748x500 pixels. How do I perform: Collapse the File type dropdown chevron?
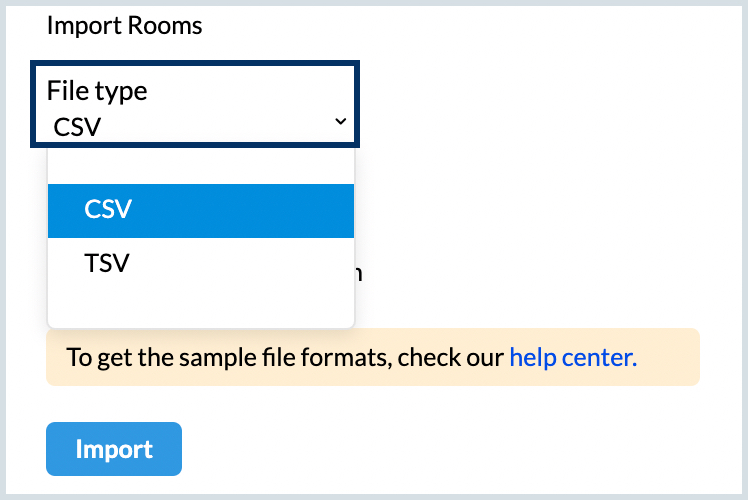point(340,121)
